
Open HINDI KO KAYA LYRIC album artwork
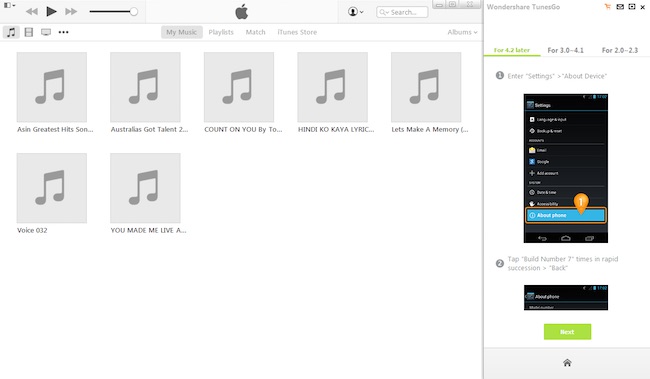point(332,87)
